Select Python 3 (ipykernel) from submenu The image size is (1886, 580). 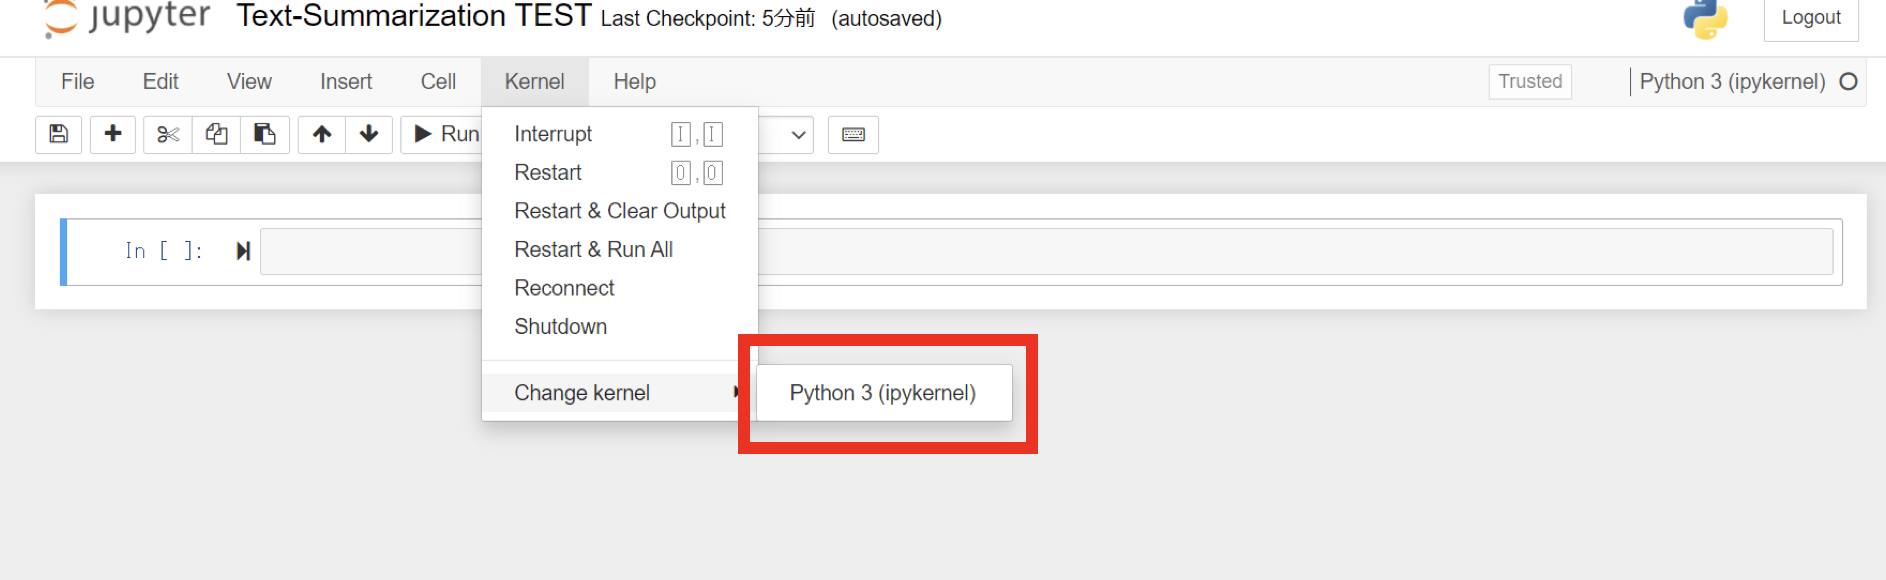point(883,393)
